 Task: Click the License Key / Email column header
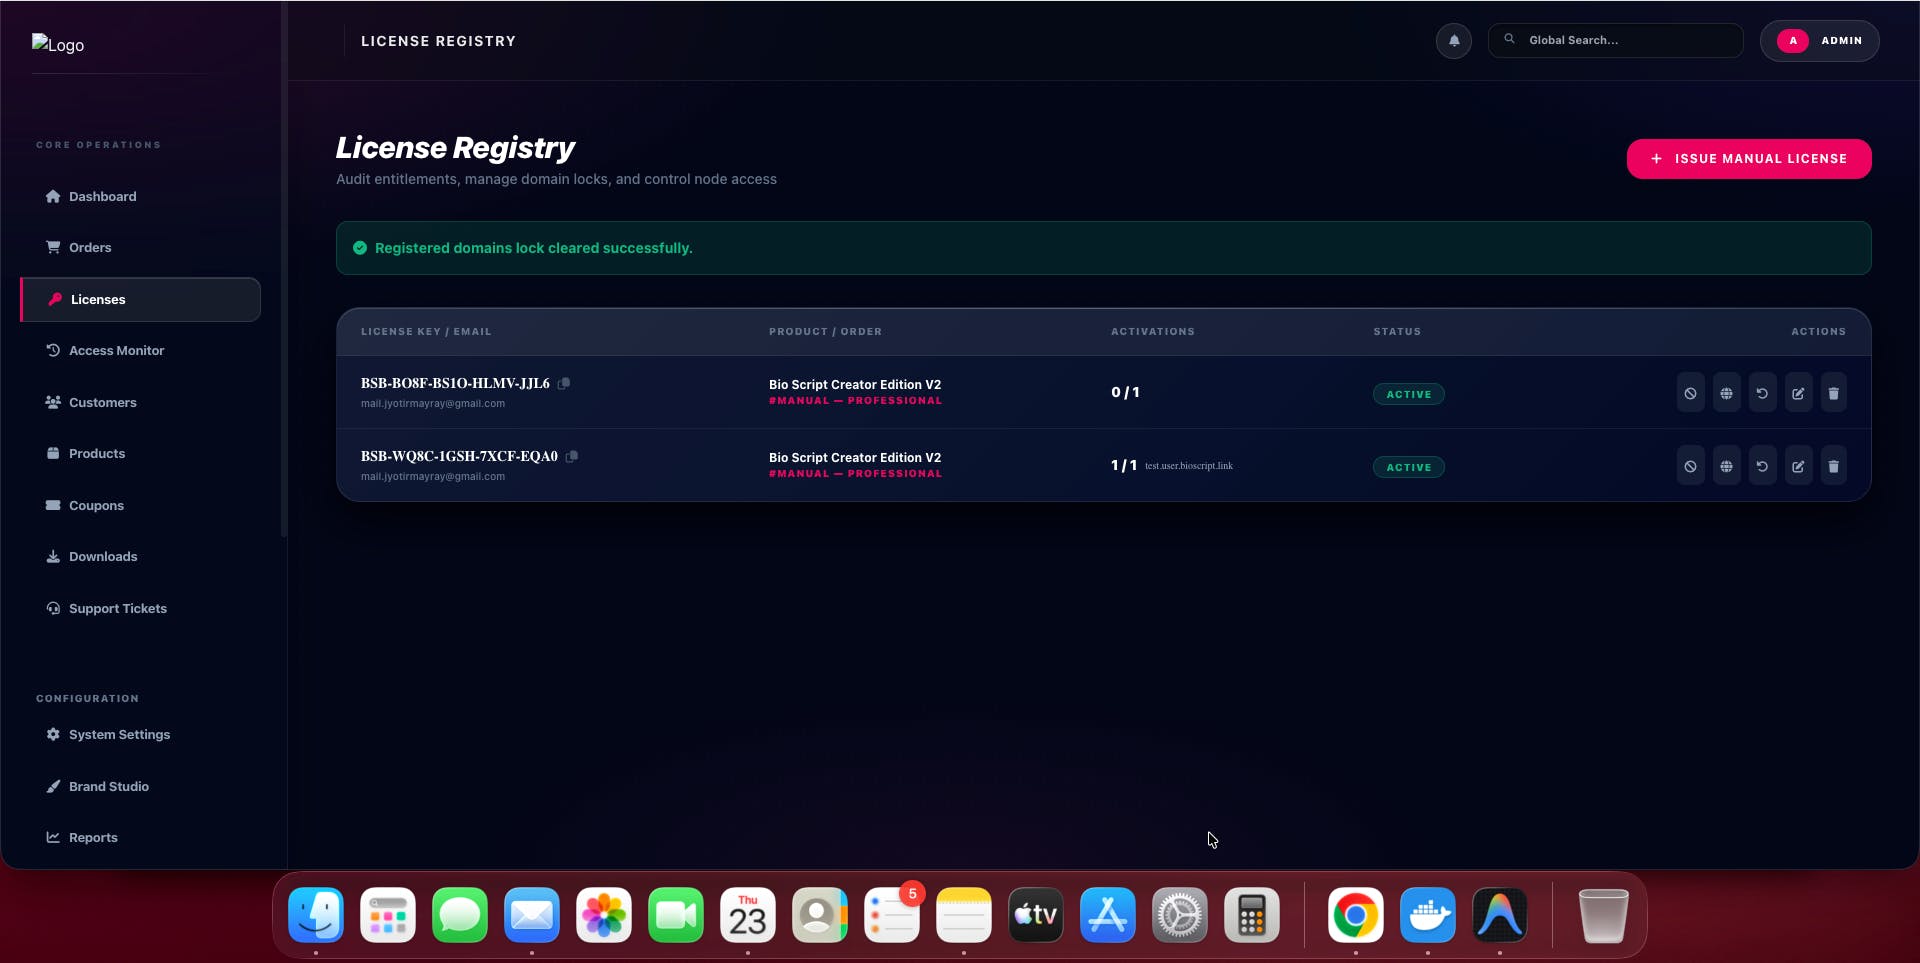click(426, 332)
